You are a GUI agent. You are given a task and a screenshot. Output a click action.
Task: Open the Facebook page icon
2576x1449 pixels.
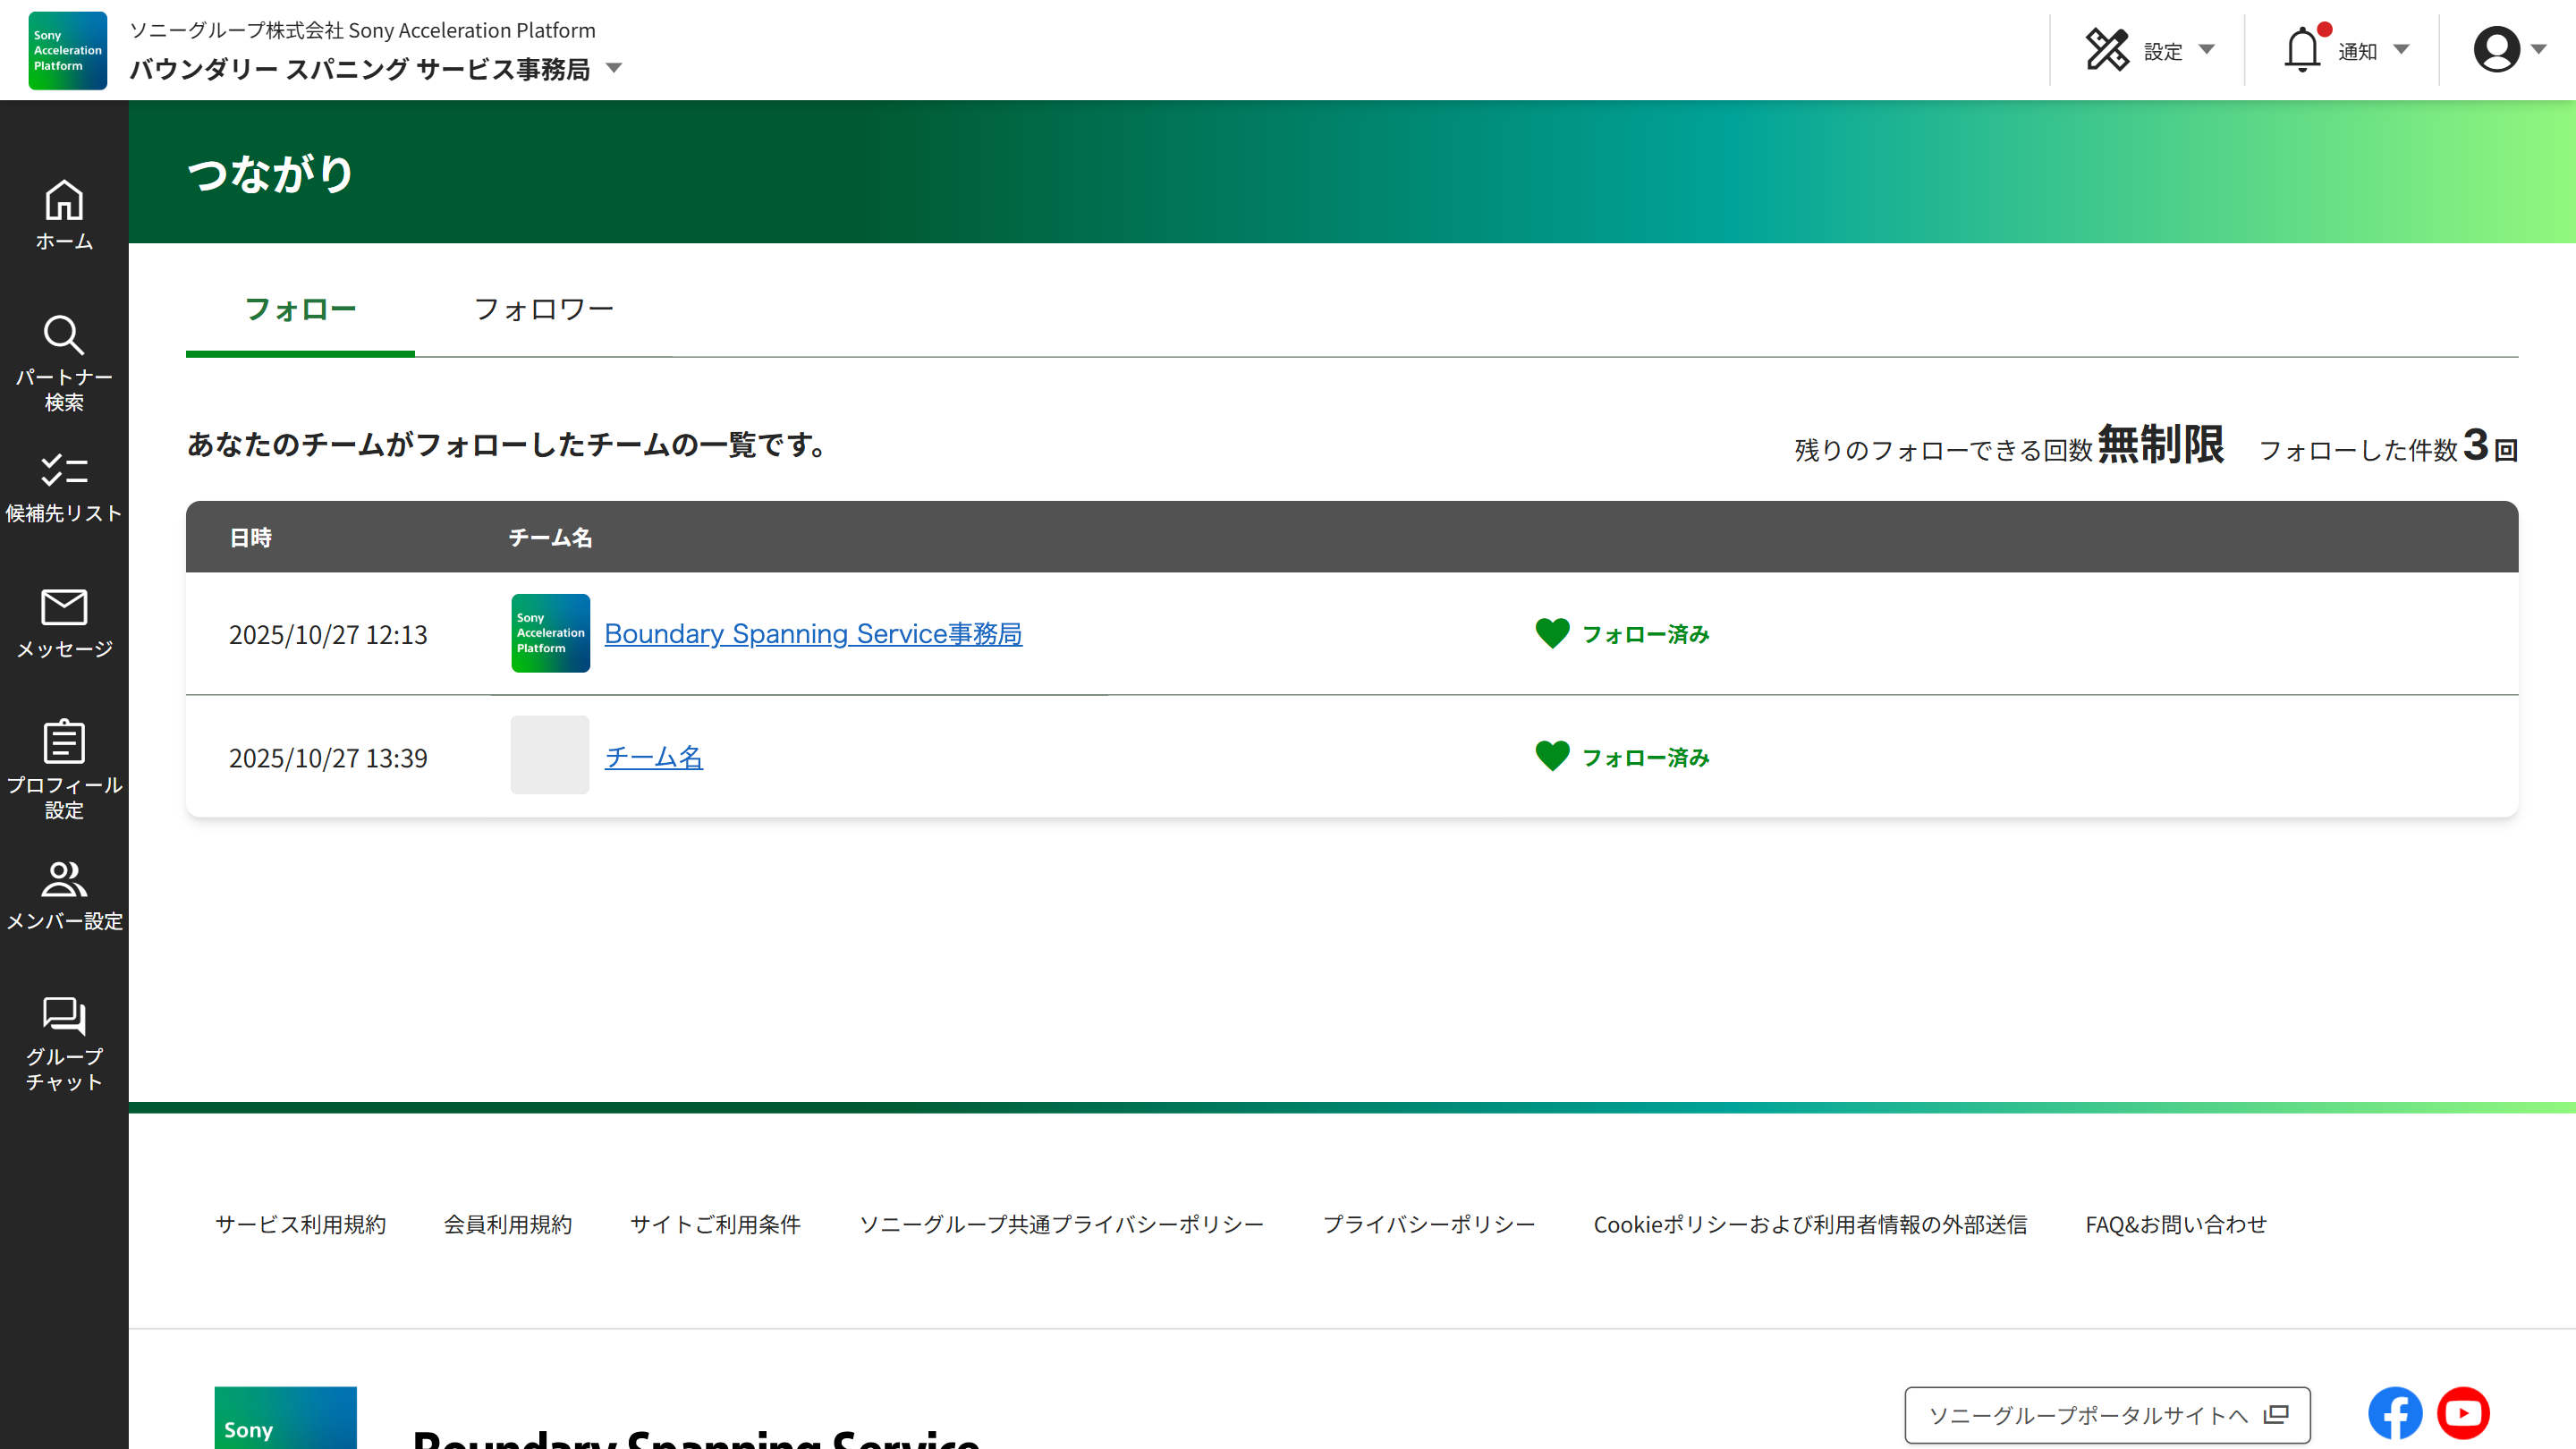coord(2395,1413)
